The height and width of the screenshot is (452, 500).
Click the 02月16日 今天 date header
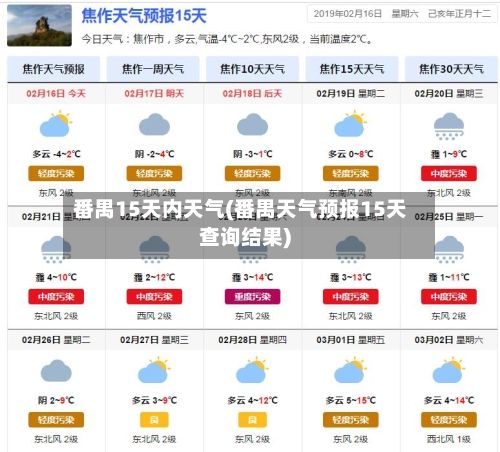coord(56,93)
